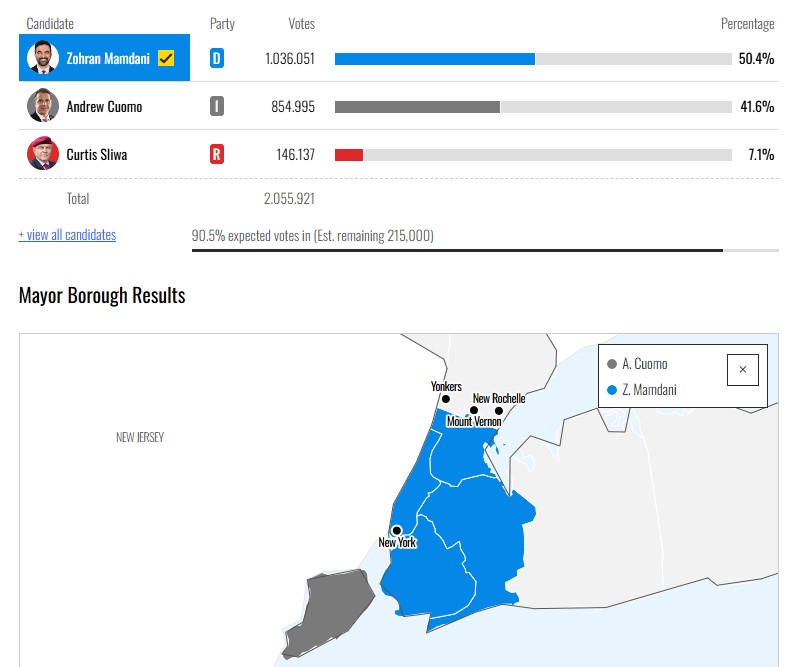Image resolution: width=795 pixels, height=667 pixels.
Task: Click the gray I party badge
Action: (x=216, y=106)
